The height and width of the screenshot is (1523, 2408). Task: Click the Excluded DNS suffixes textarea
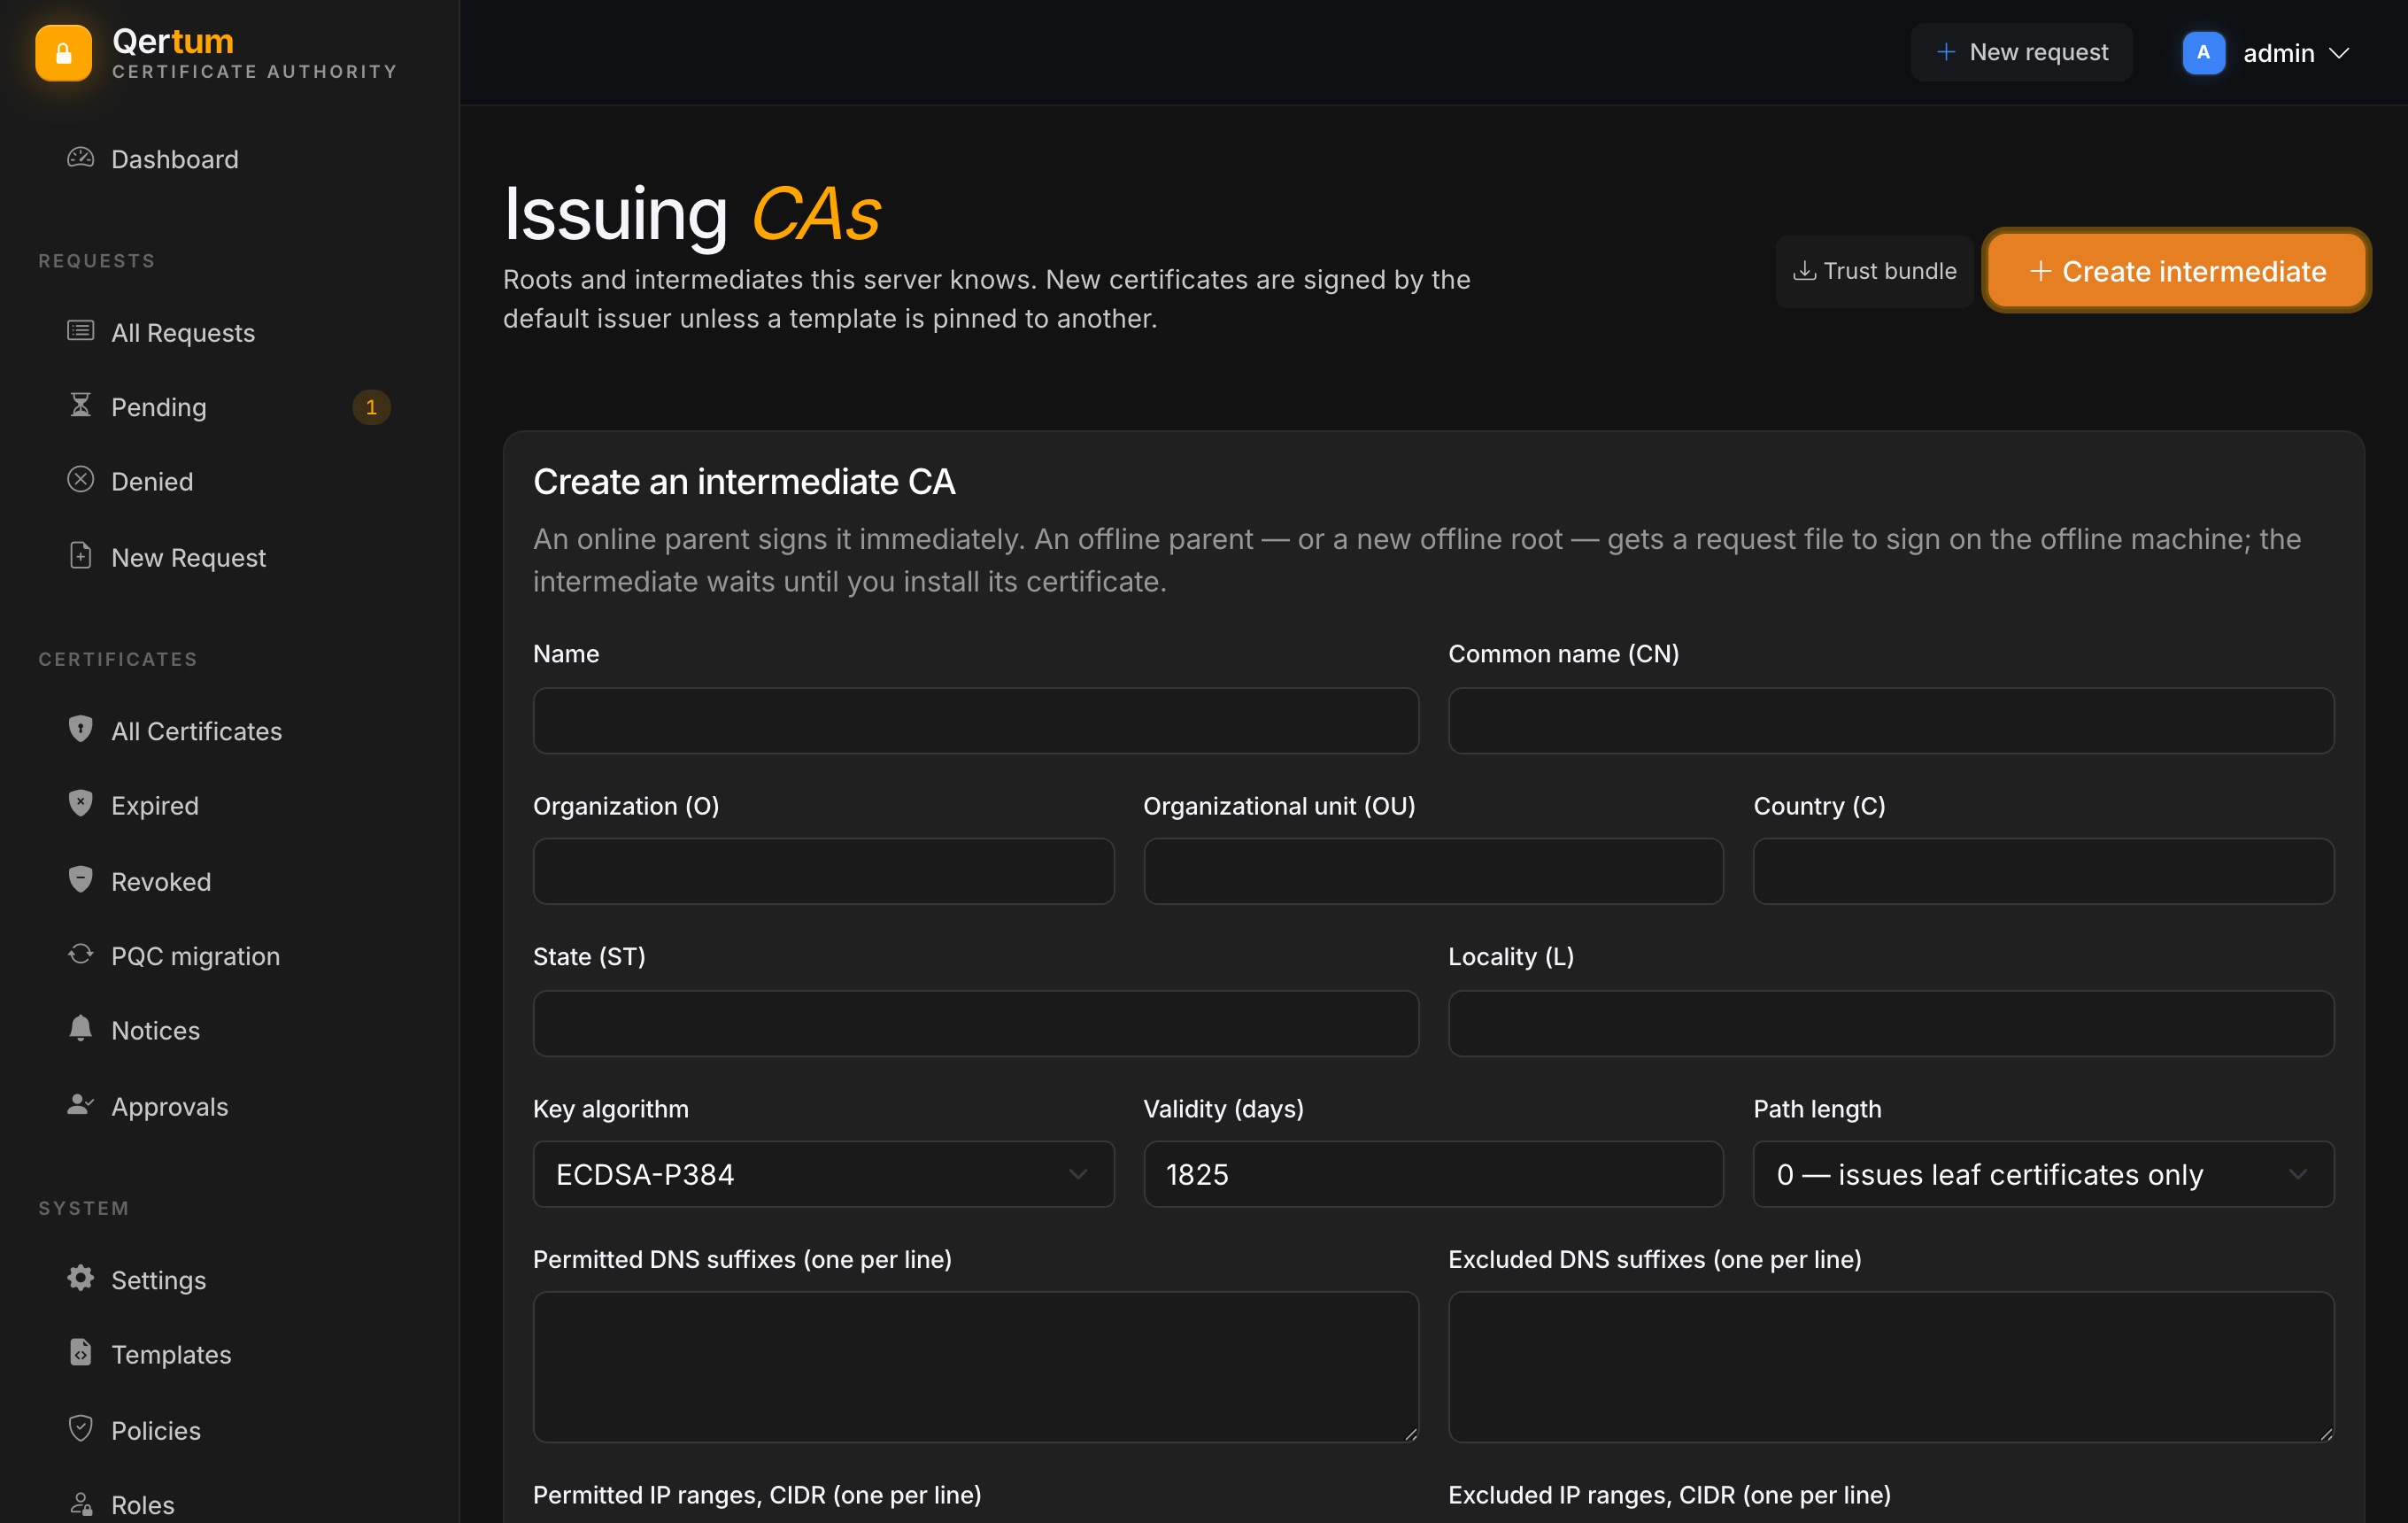(1891, 1366)
